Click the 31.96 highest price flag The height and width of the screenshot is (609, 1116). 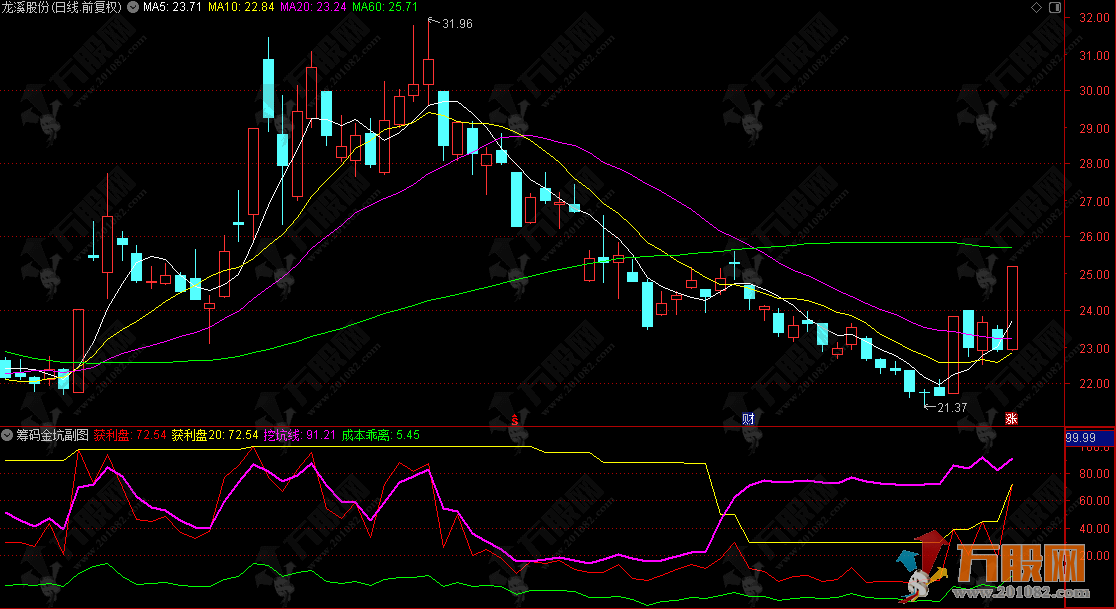pyautogui.click(x=455, y=23)
